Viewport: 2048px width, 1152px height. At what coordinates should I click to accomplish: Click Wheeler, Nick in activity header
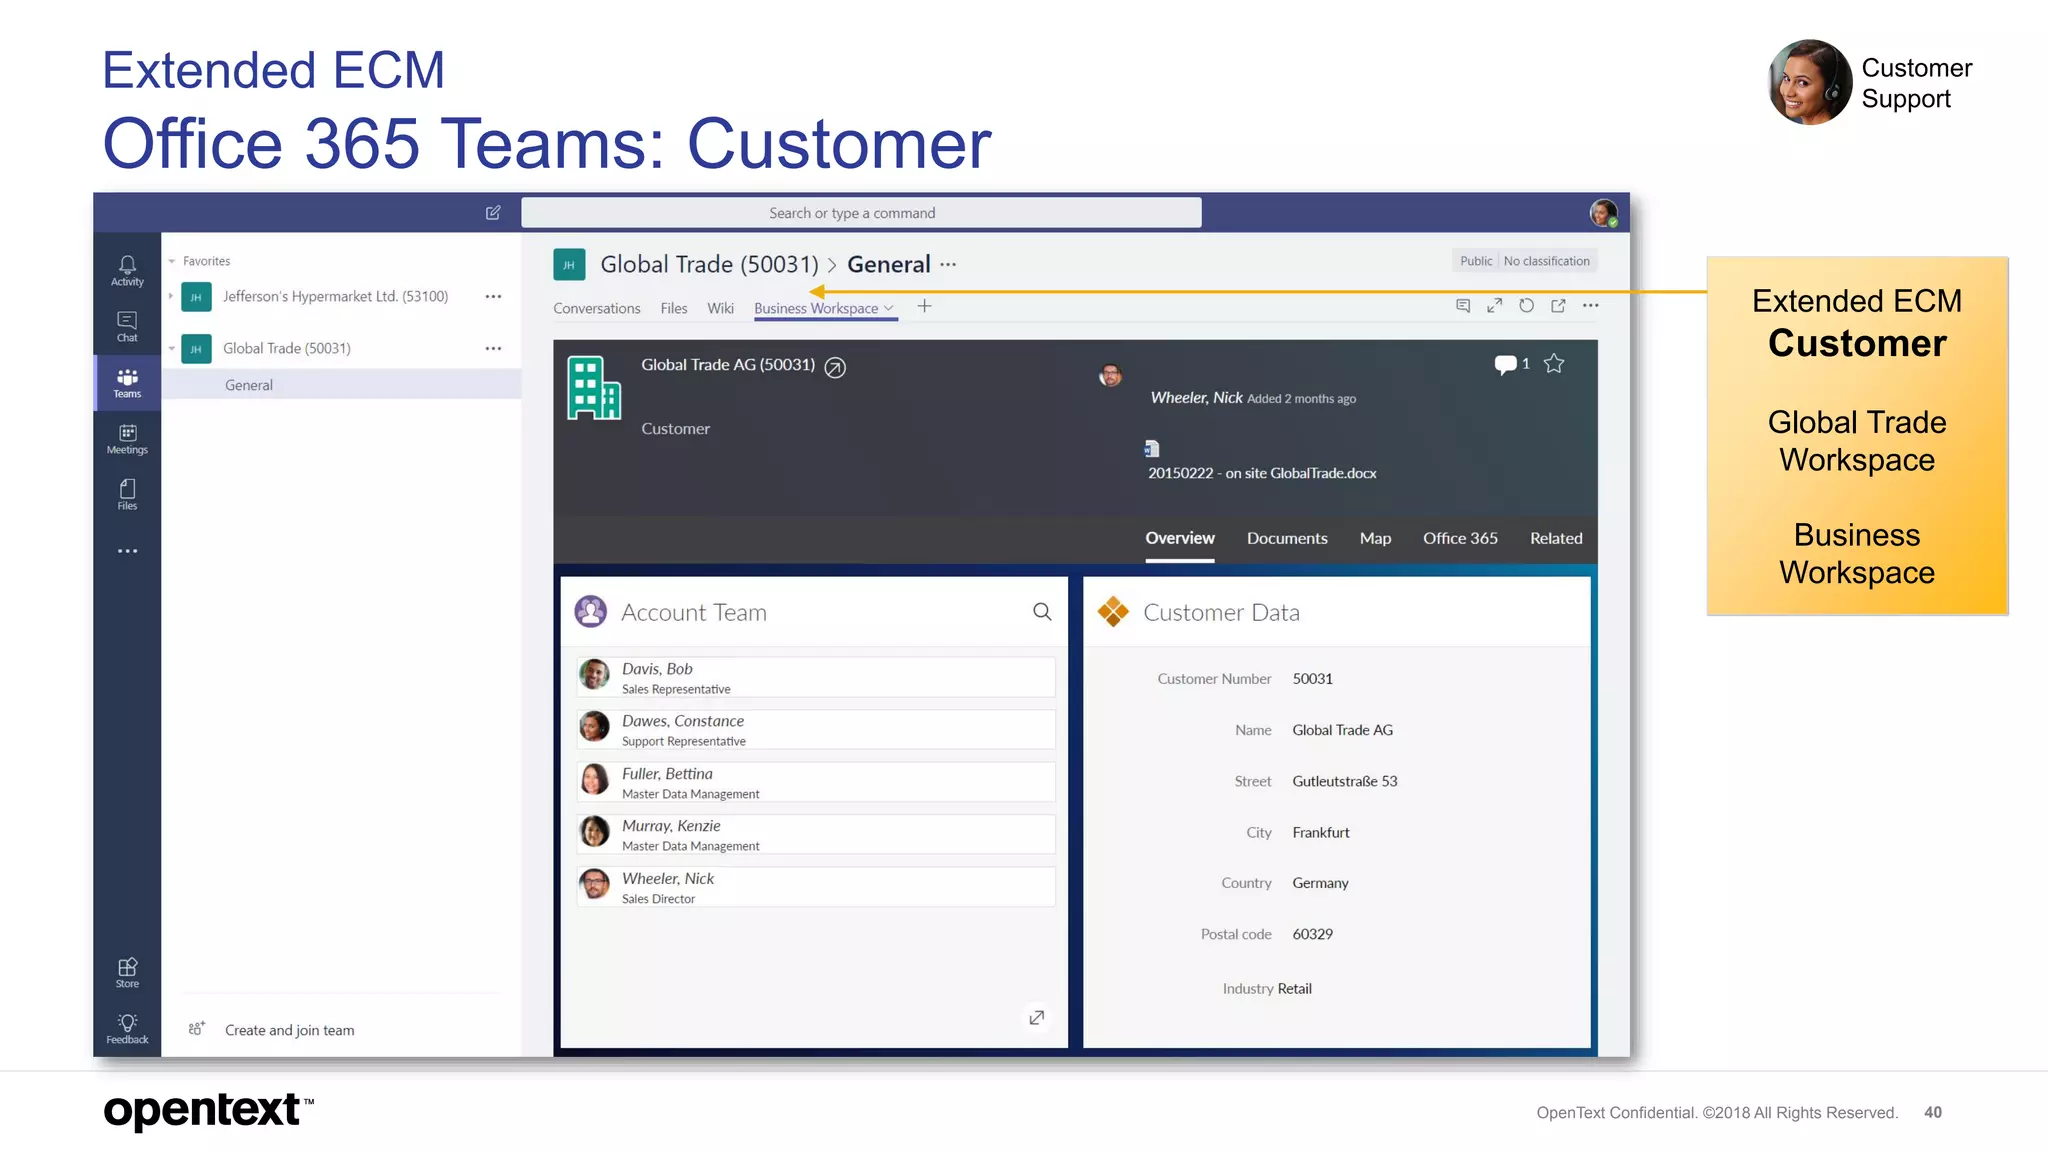click(1196, 398)
